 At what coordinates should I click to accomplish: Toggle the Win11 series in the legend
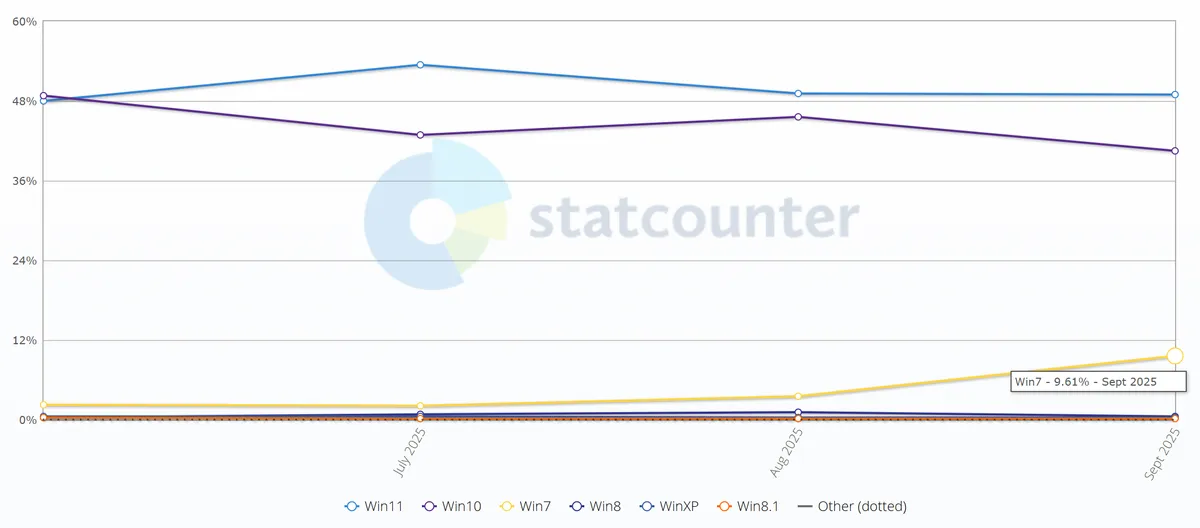374,506
